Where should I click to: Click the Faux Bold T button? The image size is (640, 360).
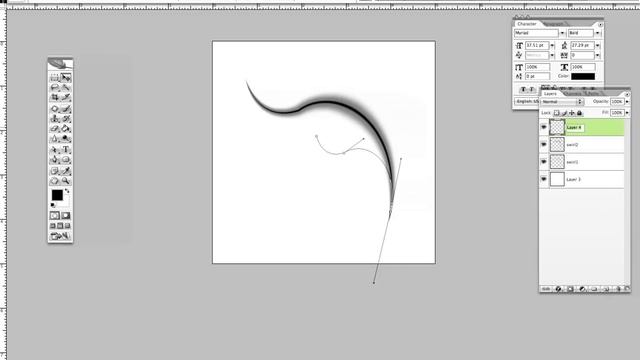tap(523, 89)
